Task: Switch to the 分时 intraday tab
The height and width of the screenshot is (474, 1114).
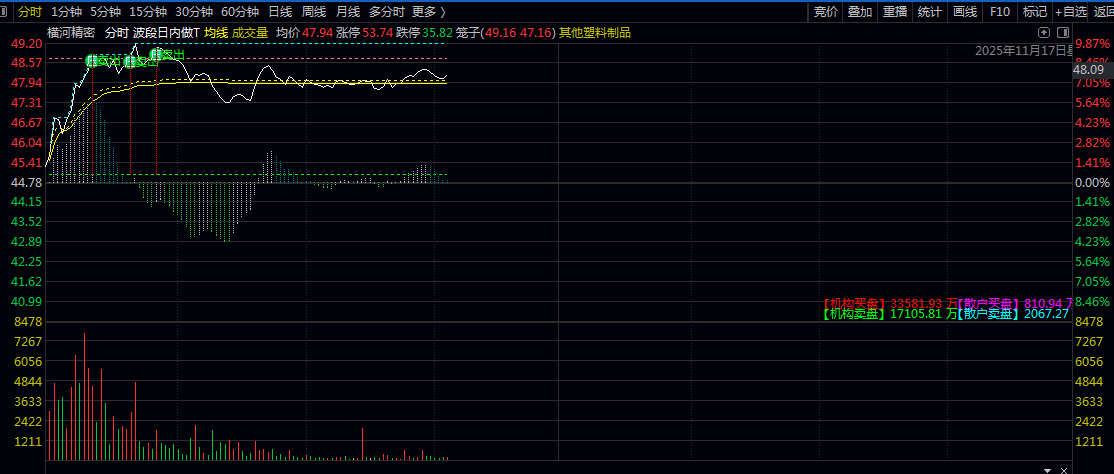Action: (x=30, y=11)
